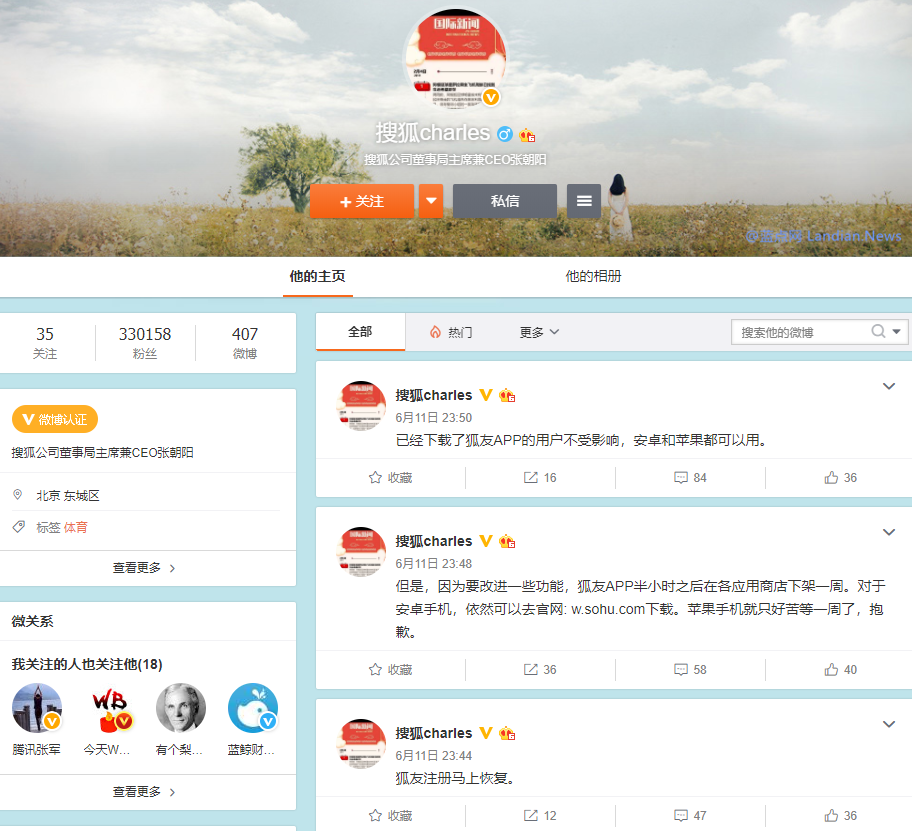Favorite the 23:44 post with 收藏

390,815
